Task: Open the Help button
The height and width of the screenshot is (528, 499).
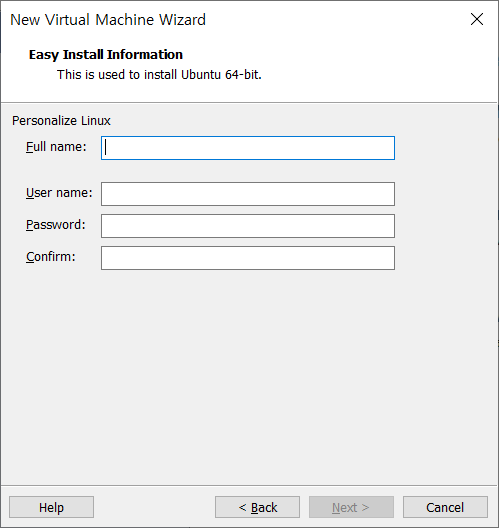Action: (x=51, y=507)
